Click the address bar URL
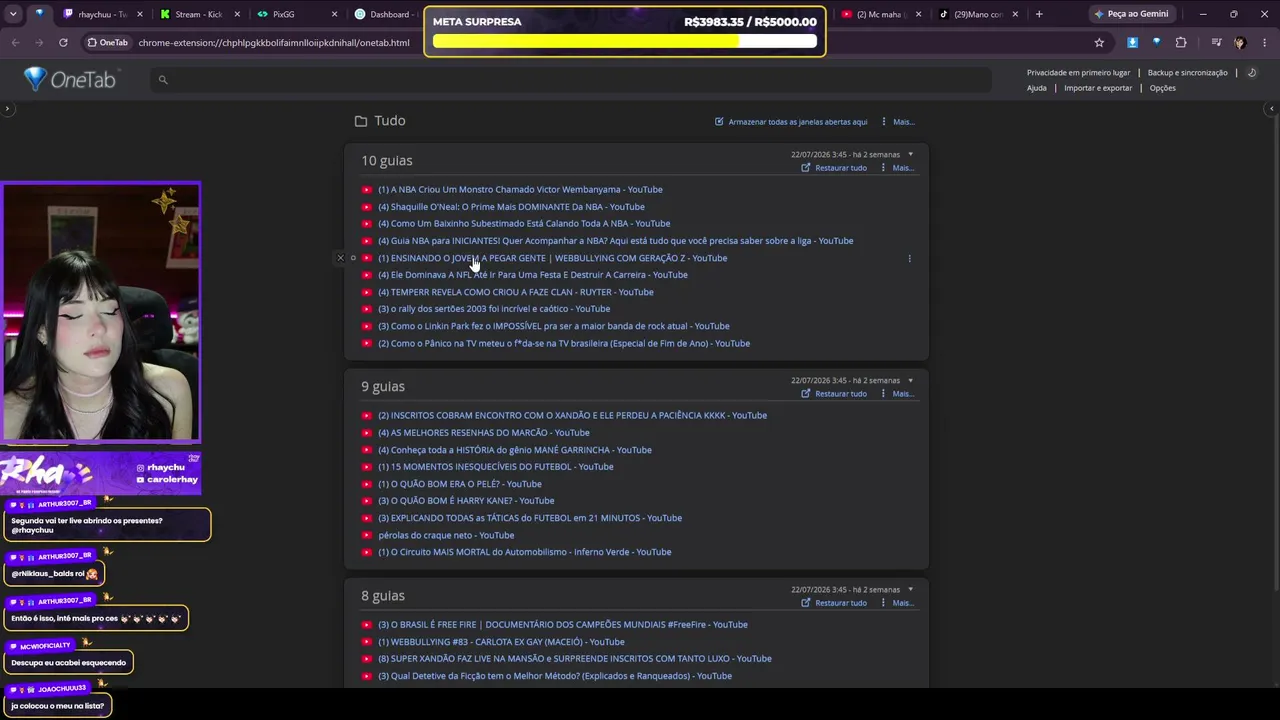Screen dimensions: 1280x720 [274, 43]
